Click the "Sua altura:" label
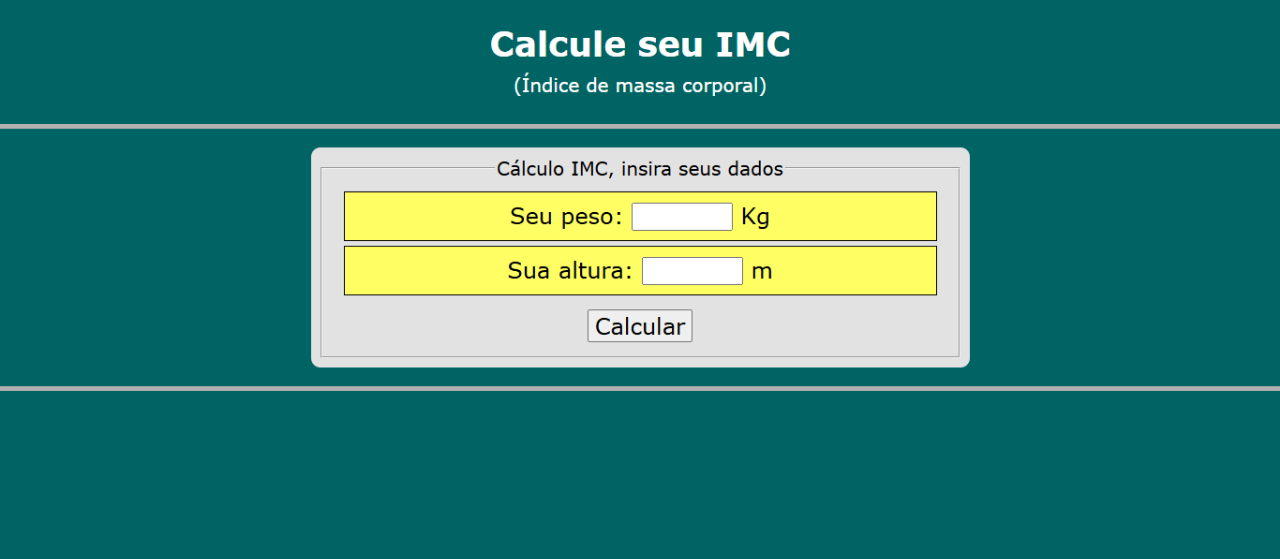The height and width of the screenshot is (559, 1280). 570,271
